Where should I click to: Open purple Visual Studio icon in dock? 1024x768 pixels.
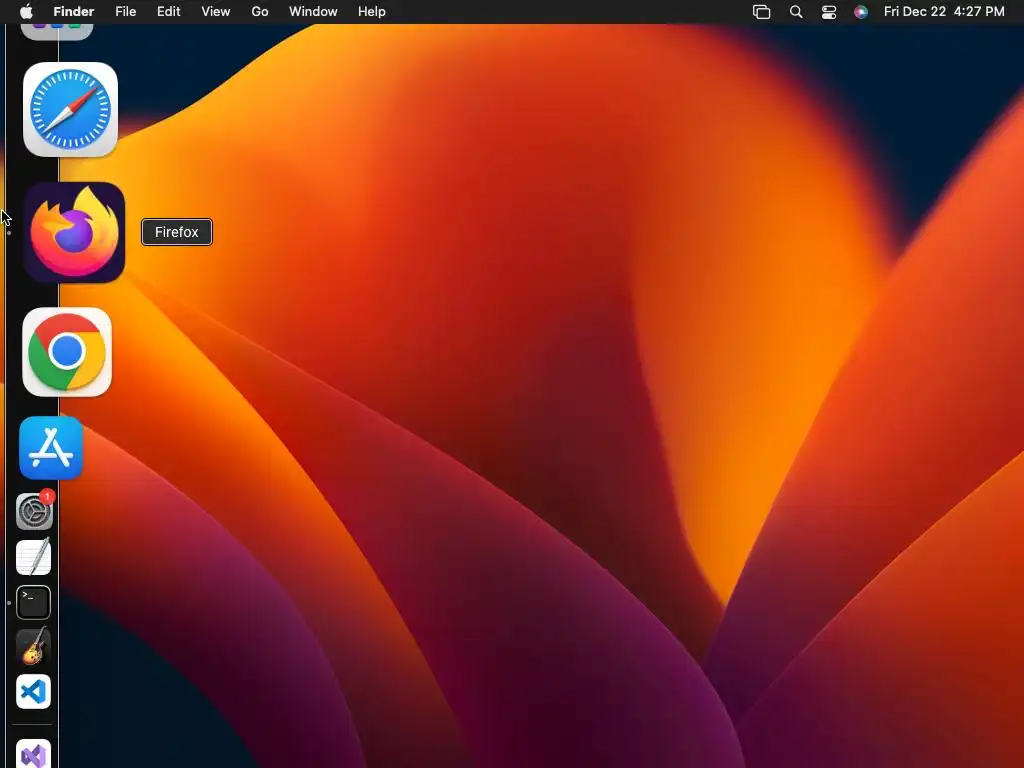point(33,754)
